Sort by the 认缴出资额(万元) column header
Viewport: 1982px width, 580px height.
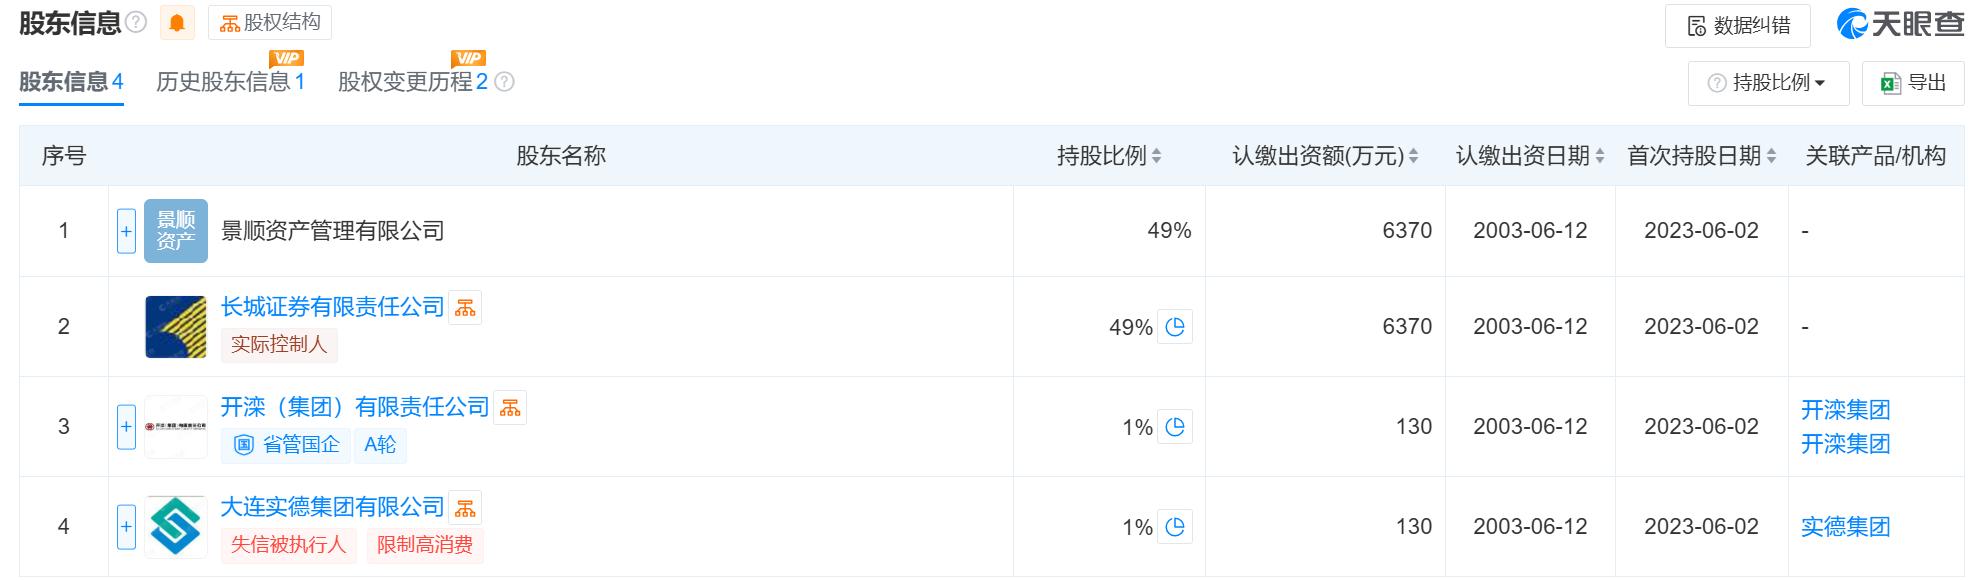click(1325, 156)
